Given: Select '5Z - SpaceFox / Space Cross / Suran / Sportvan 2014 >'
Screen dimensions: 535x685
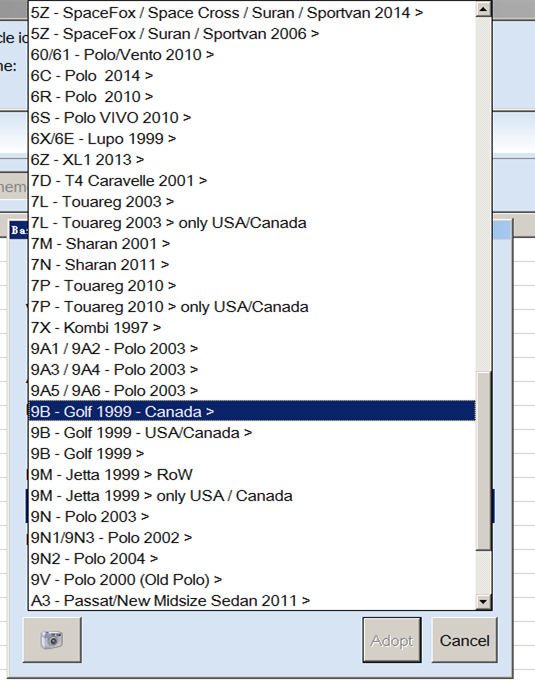Looking at the screenshot, I should pos(252,13).
